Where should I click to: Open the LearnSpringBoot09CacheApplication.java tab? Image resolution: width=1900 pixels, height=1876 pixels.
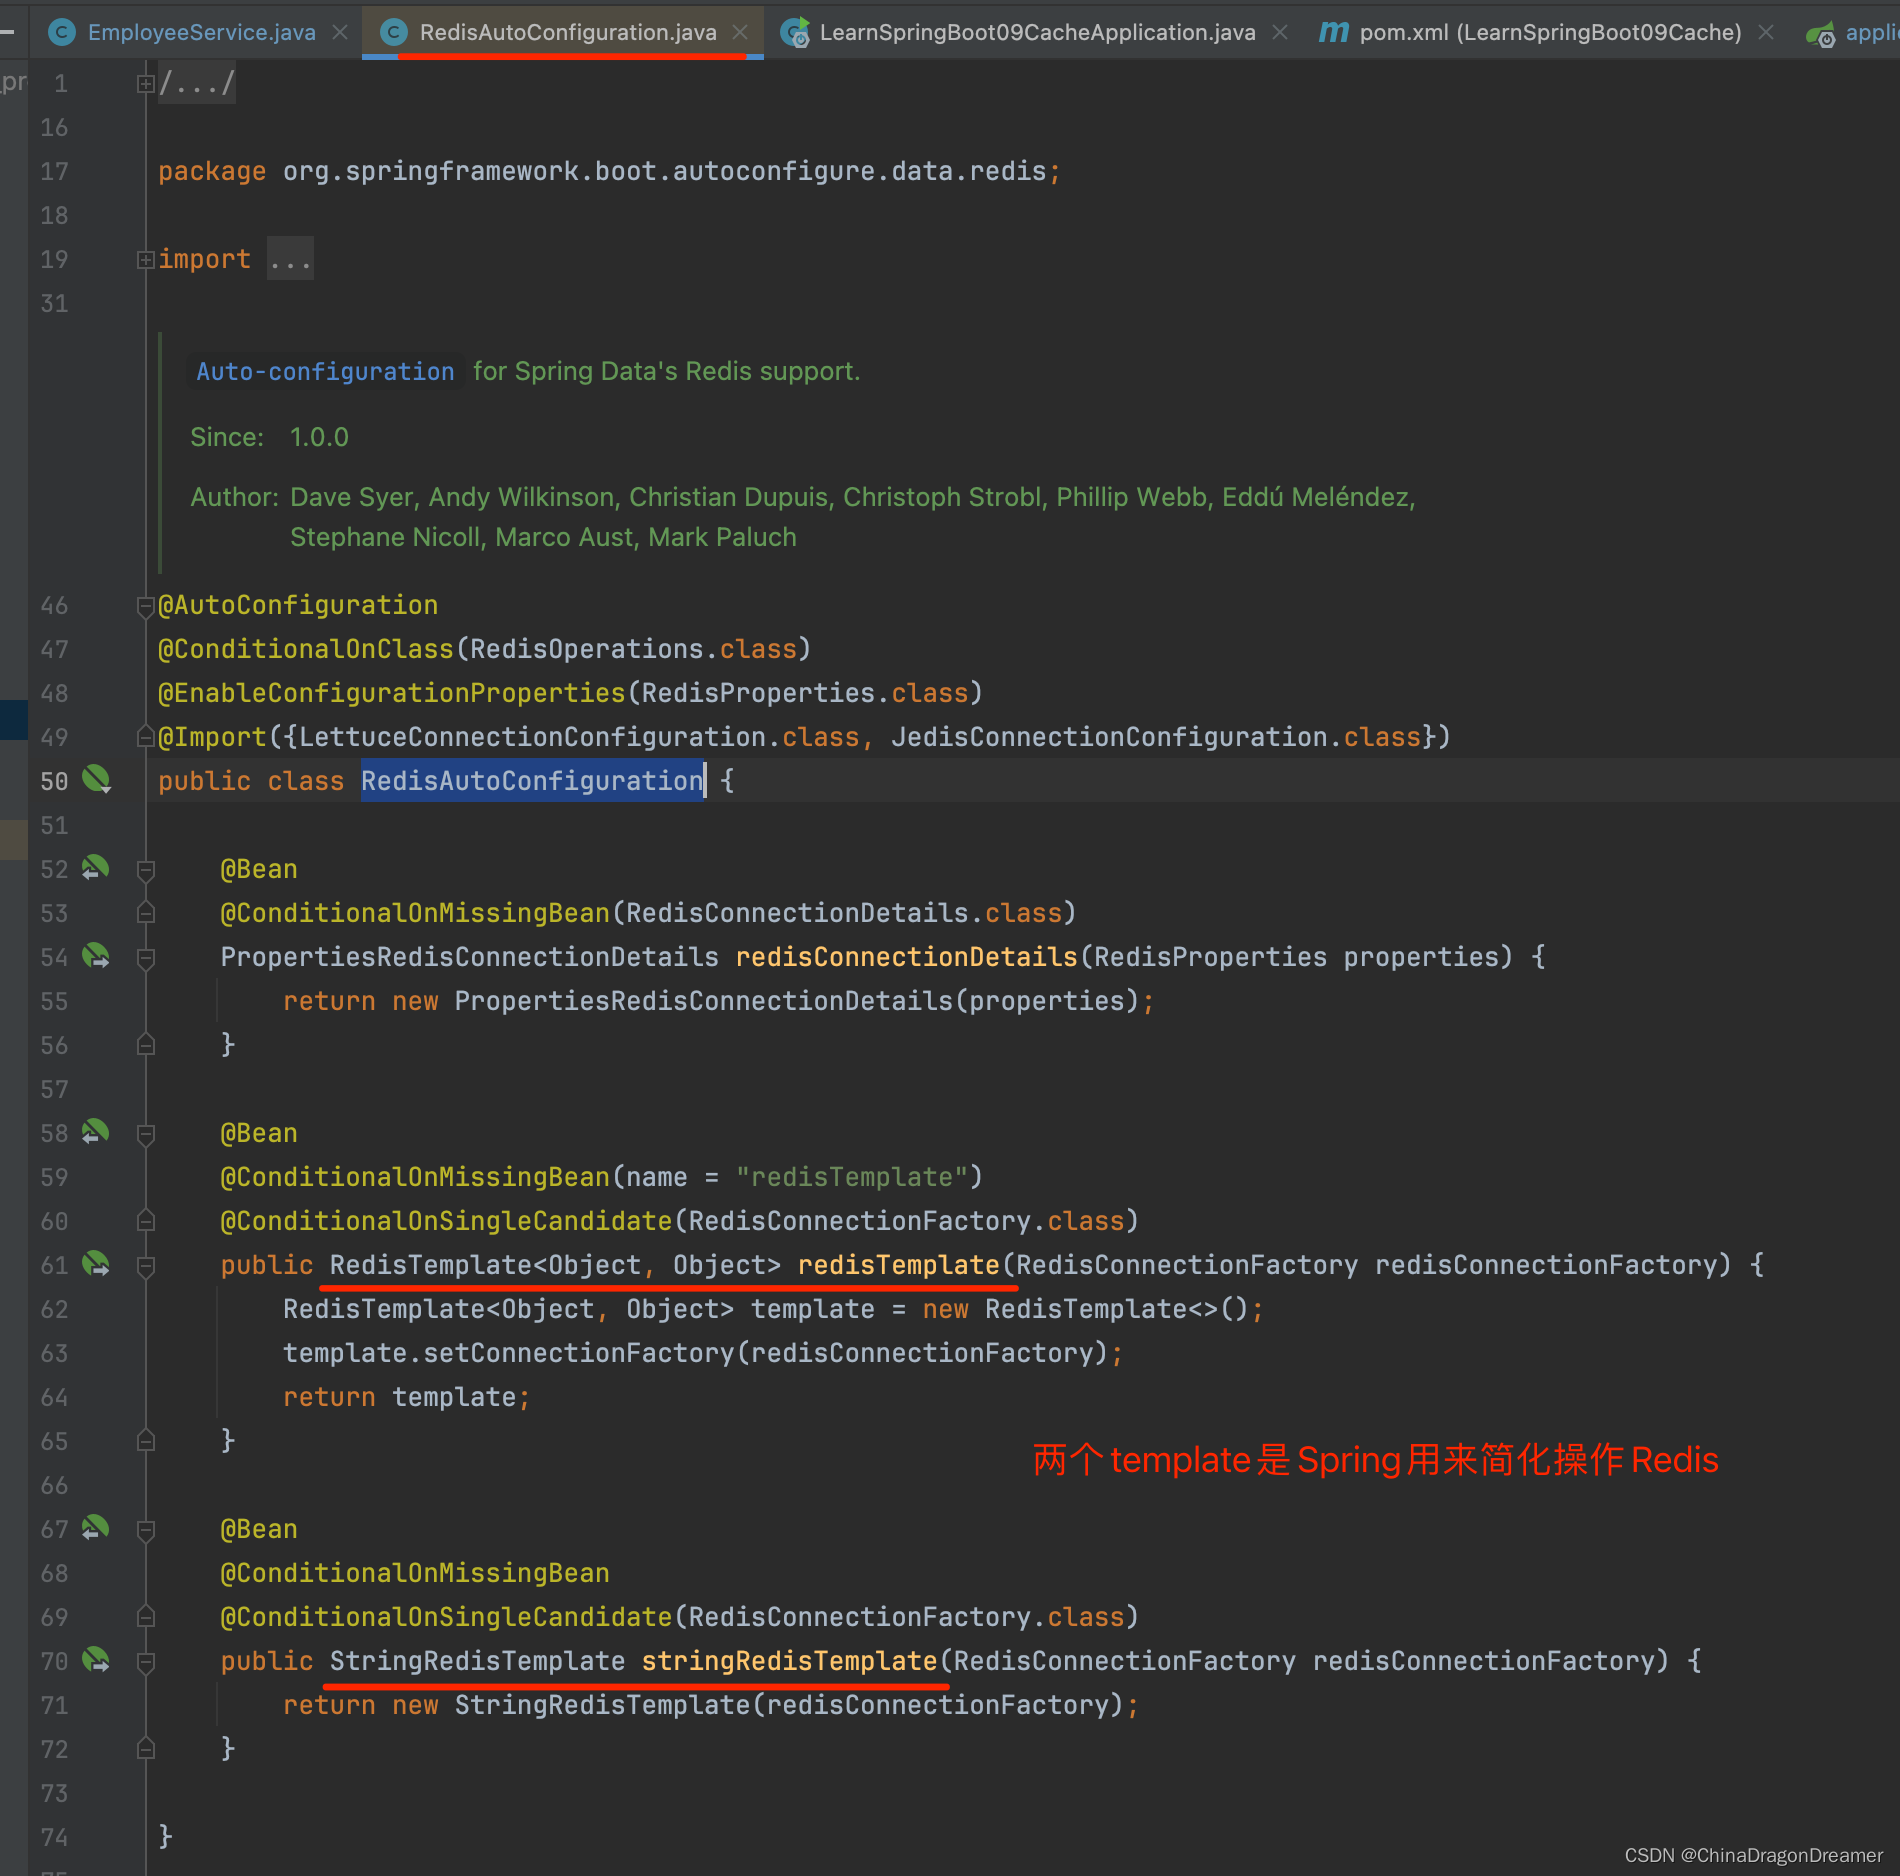(1037, 32)
